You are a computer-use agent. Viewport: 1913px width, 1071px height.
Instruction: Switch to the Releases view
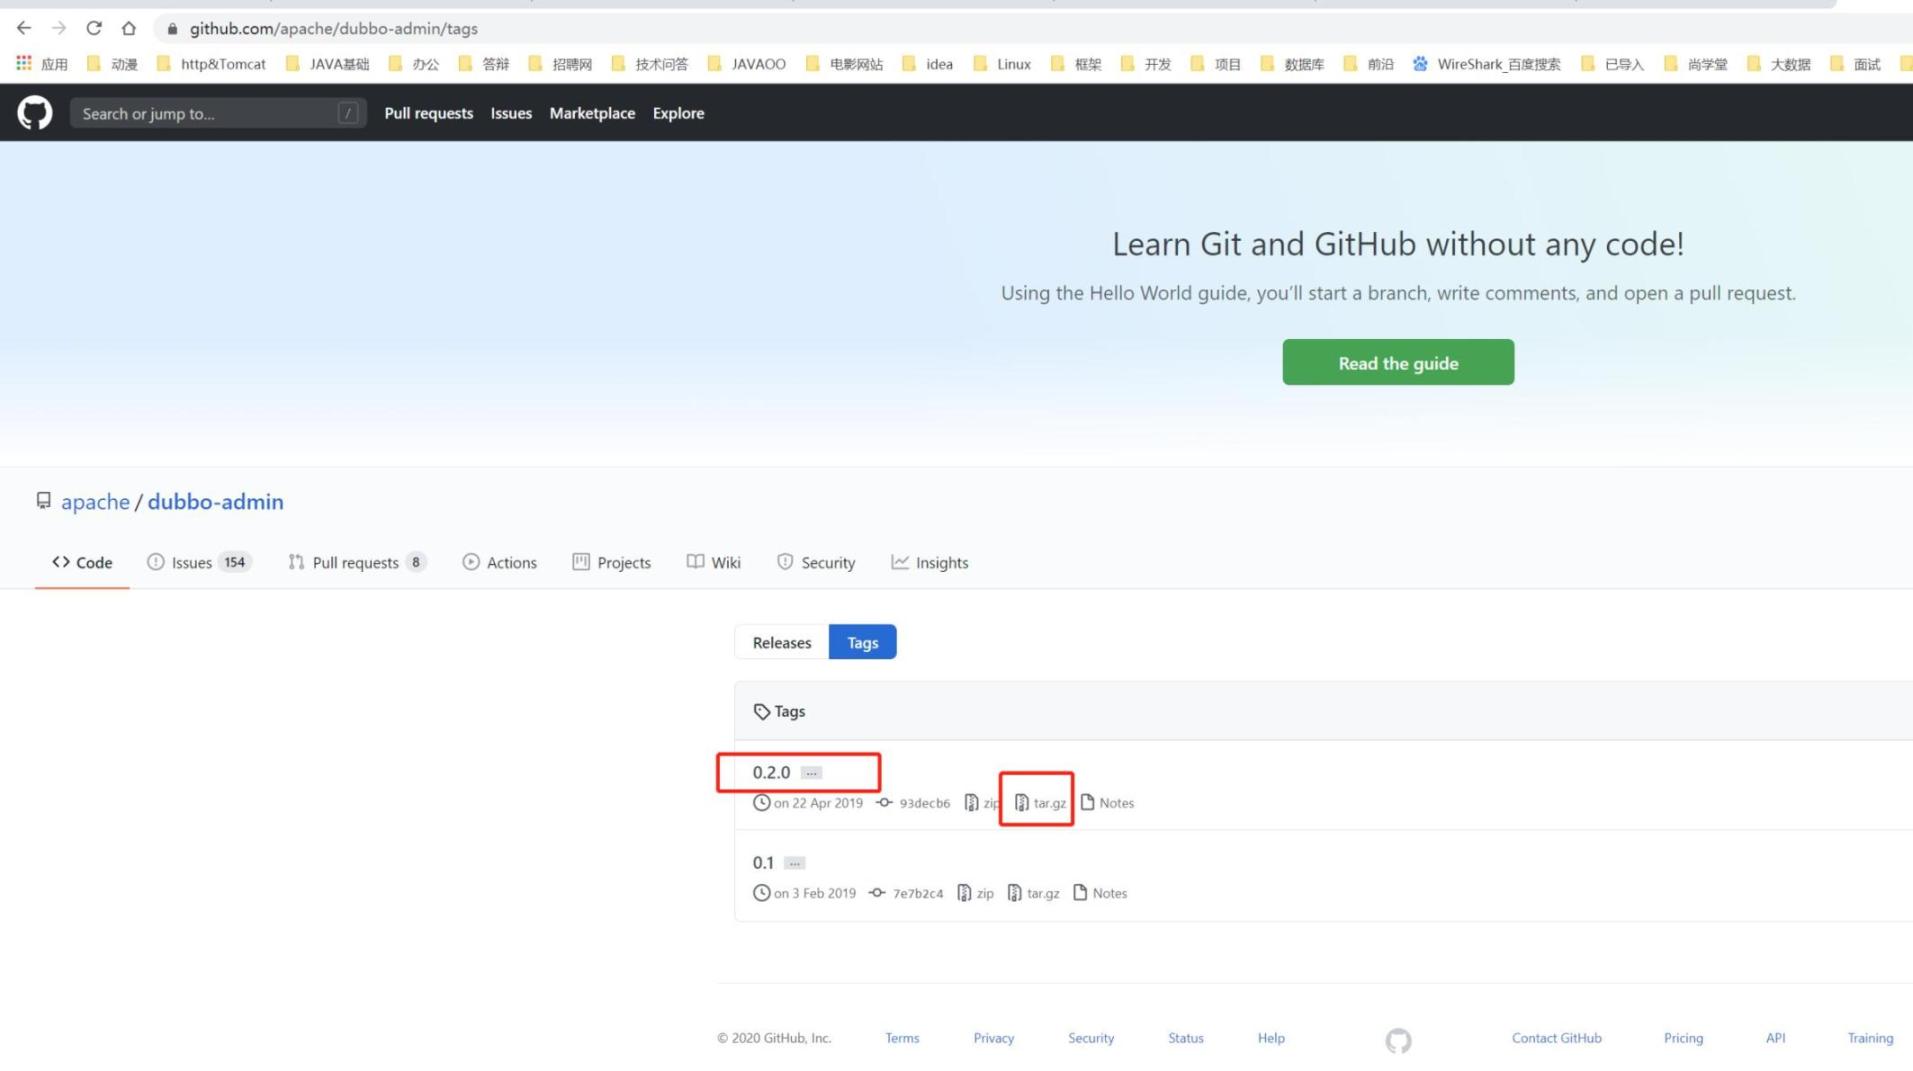point(781,642)
